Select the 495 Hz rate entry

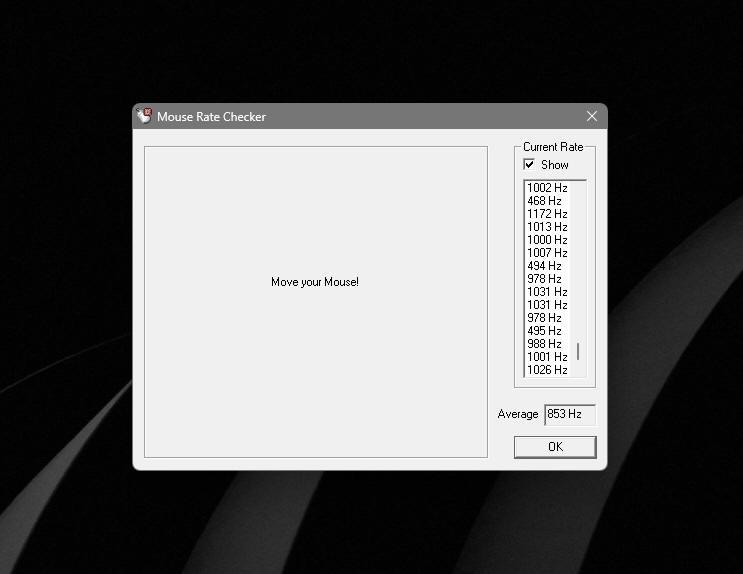coord(544,331)
